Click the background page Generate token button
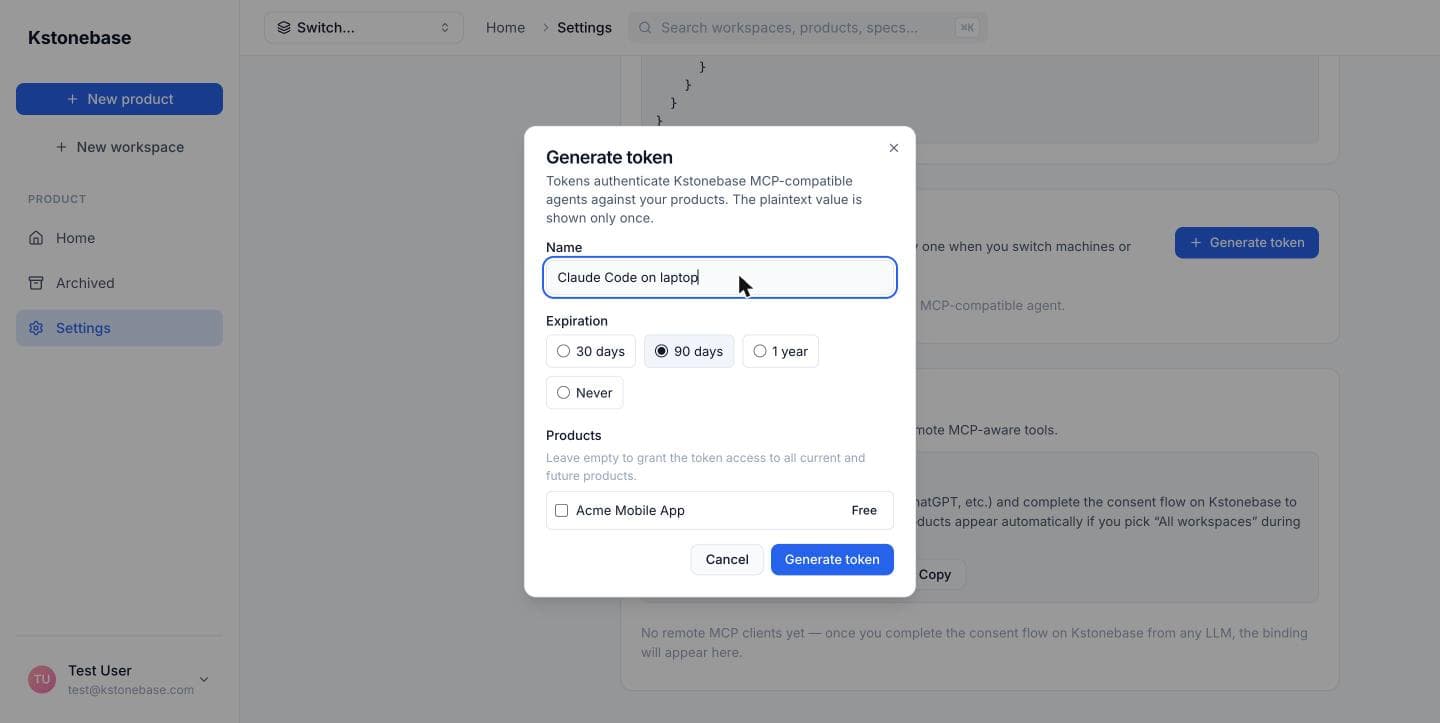 pos(1247,242)
